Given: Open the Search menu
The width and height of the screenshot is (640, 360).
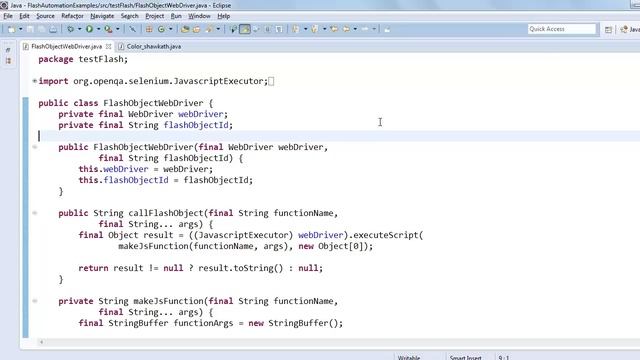Looking at the screenshot, I should 129,16.
